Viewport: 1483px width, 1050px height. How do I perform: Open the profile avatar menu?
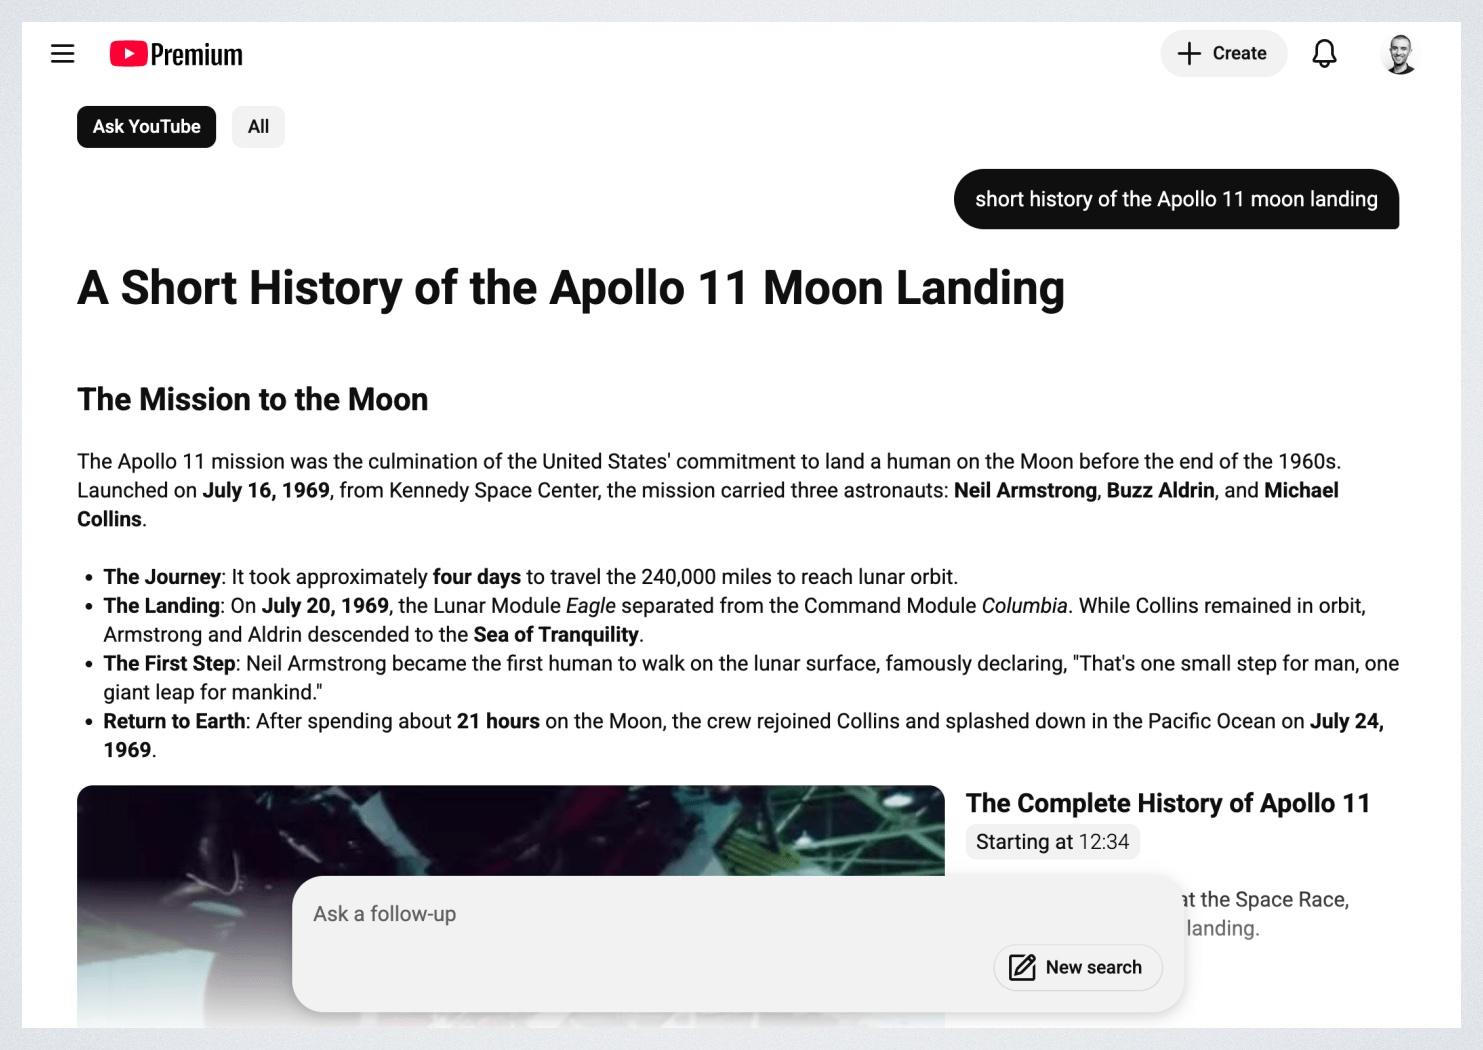point(1399,54)
